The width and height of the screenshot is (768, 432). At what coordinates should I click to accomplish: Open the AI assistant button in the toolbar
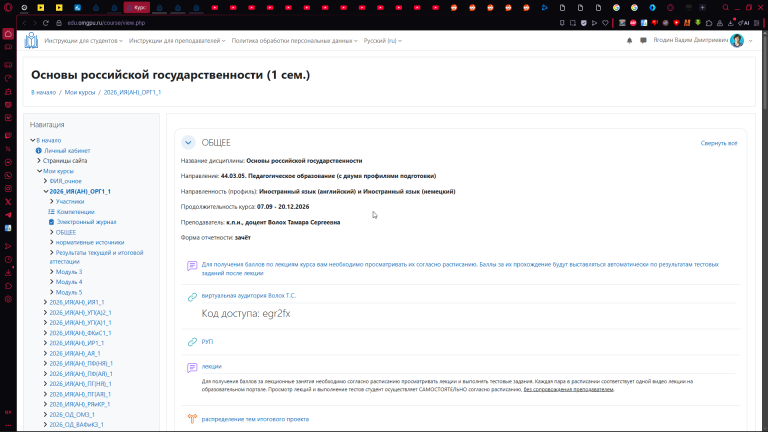[744, 23]
